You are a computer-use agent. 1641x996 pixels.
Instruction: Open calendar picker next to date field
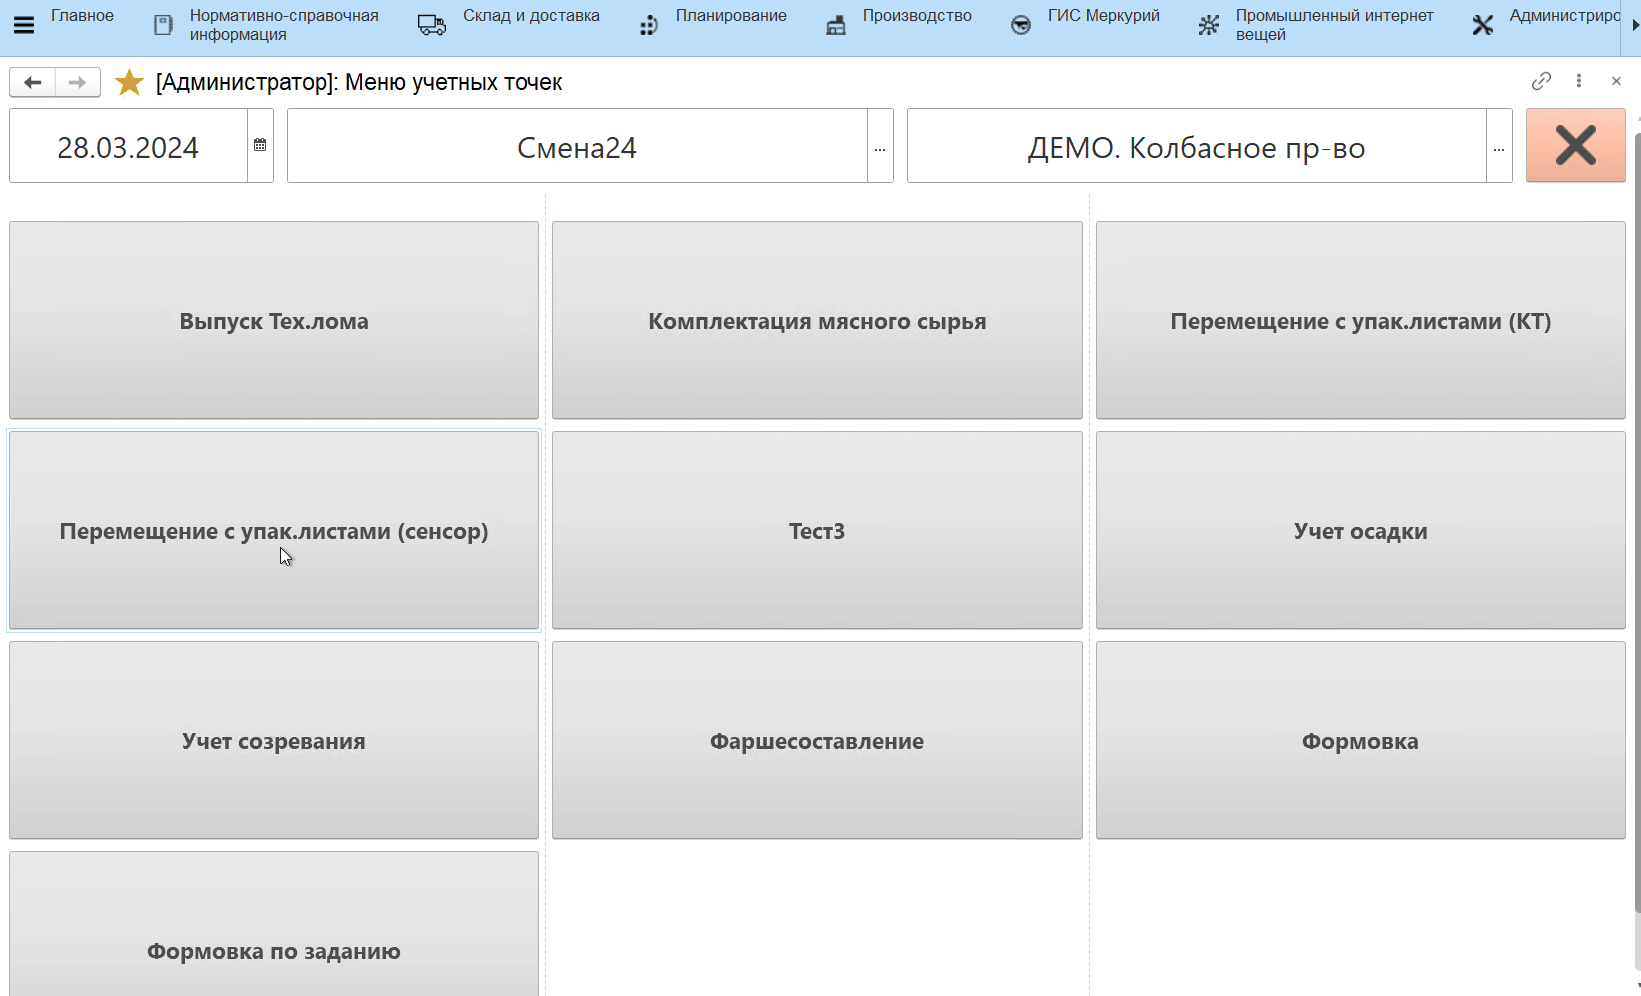[x=260, y=146]
